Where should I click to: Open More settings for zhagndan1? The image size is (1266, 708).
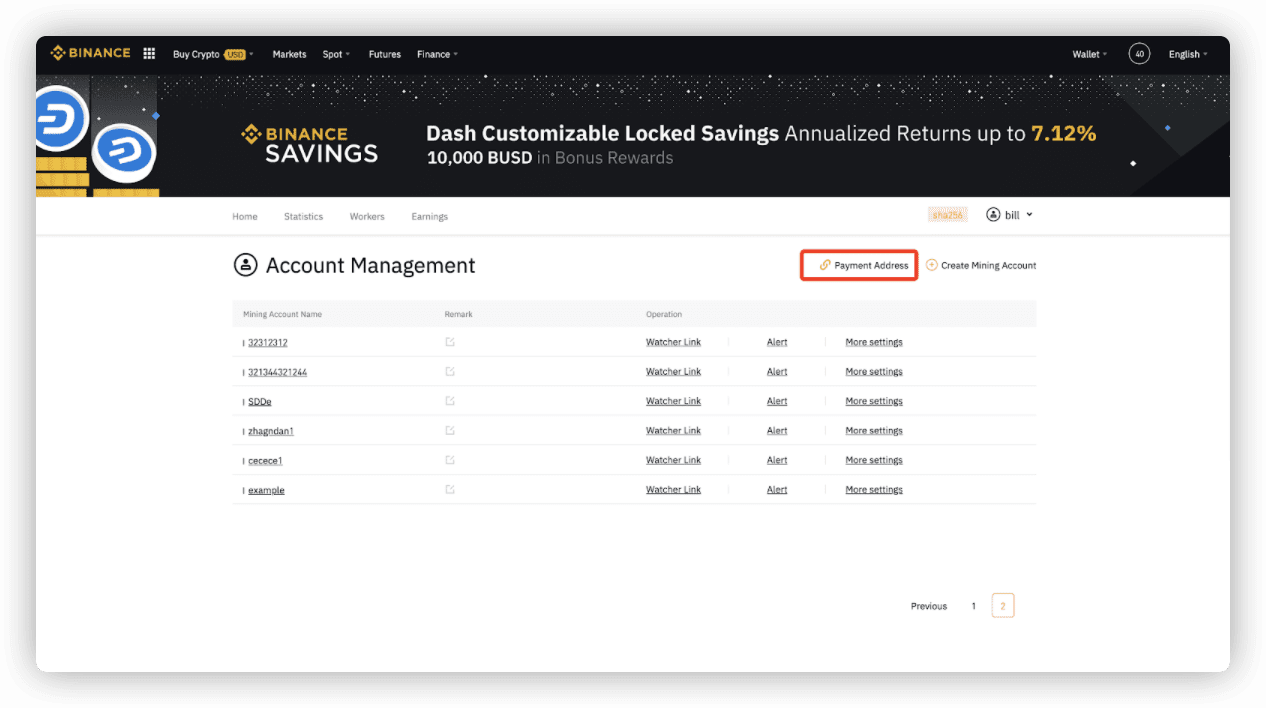coord(874,430)
